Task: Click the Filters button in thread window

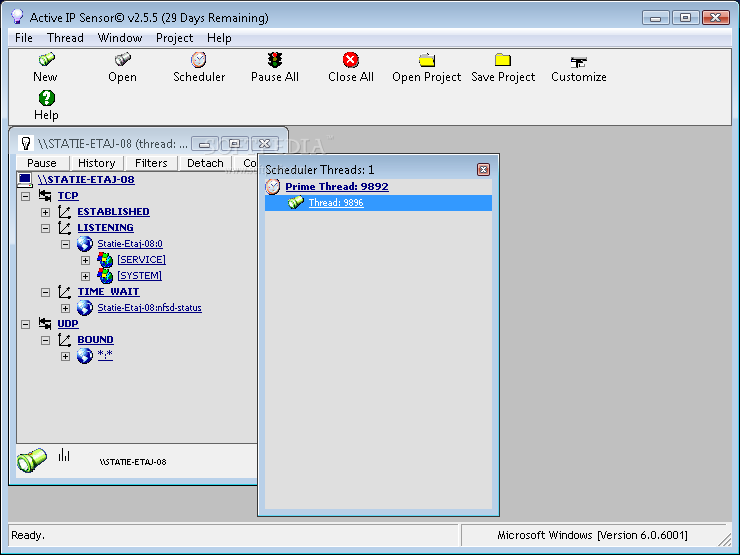Action: coord(151,163)
